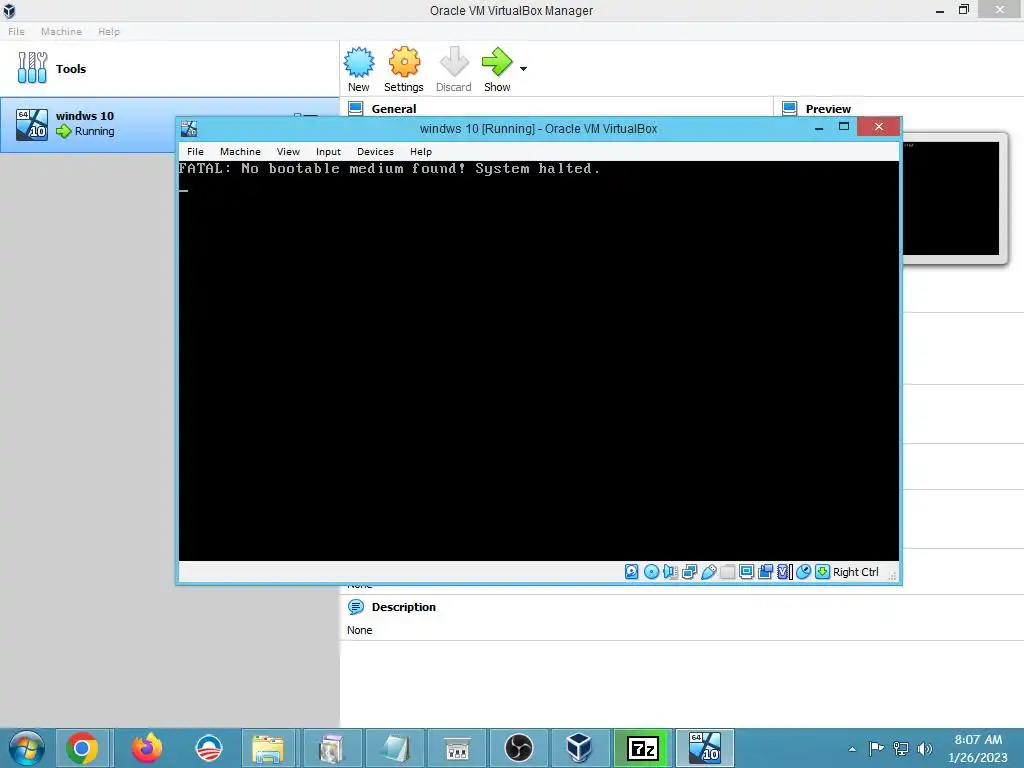Launch Firefox from the taskbar
Screen dimensions: 1024x768
click(147, 748)
